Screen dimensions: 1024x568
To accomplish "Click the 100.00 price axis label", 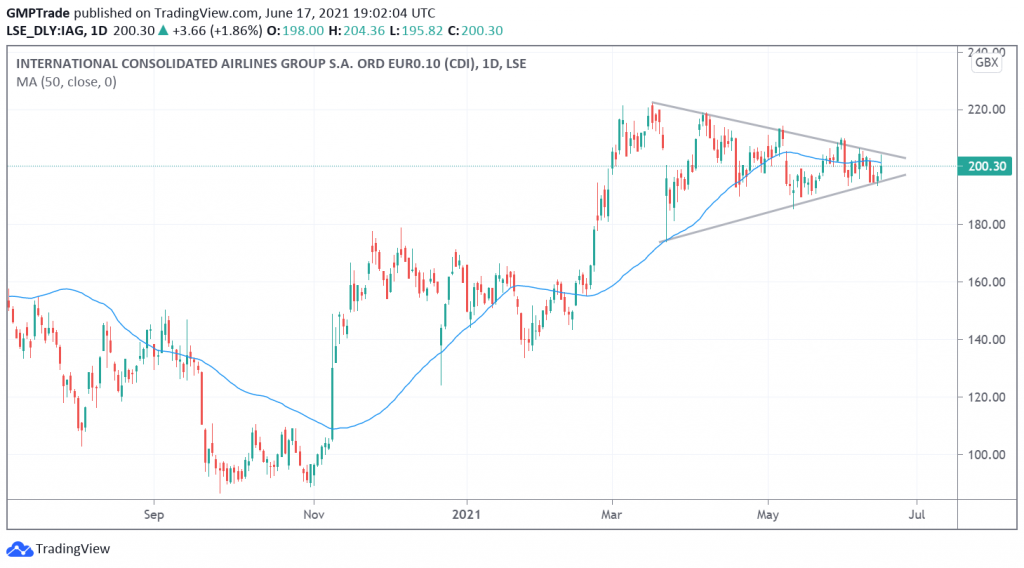I will pos(986,454).
